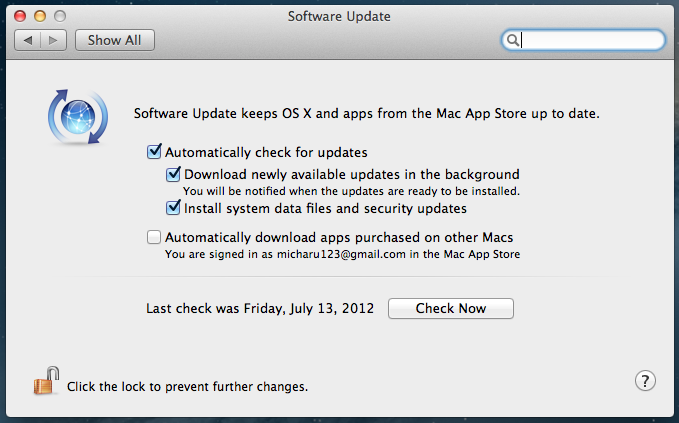Click the Software Update window title
679x423 pixels.
(x=339, y=16)
